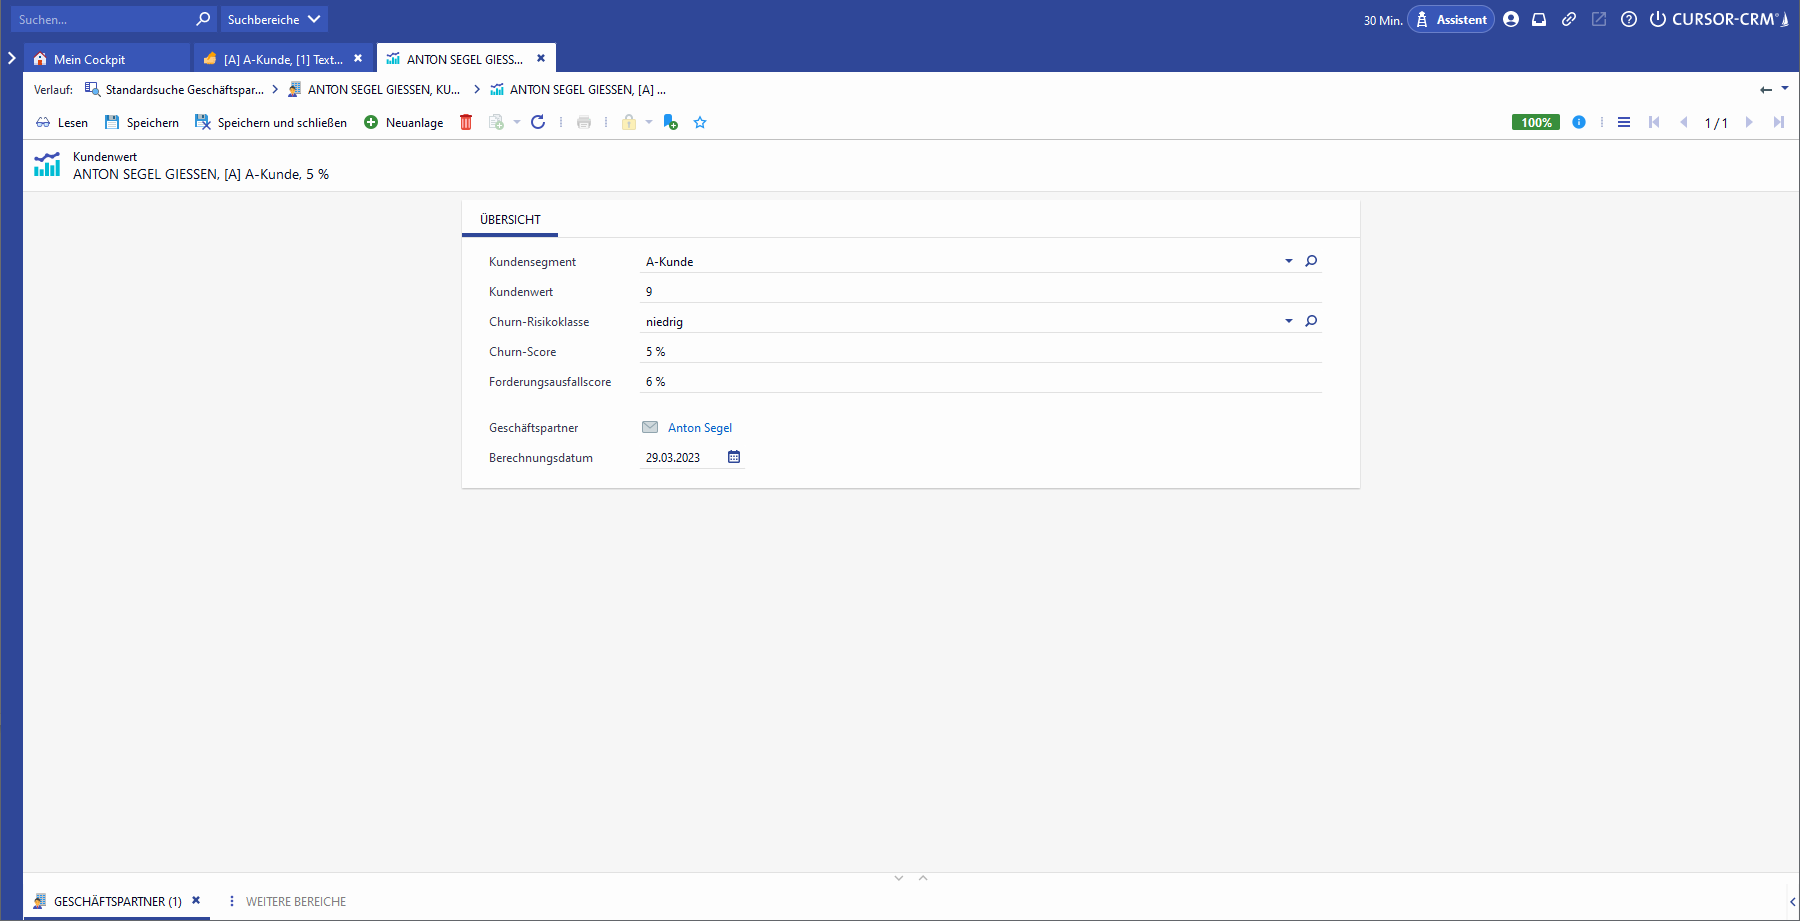Click Speichern und schließen button
This screenshot has height=921, width=1800.
click(271, 122)
